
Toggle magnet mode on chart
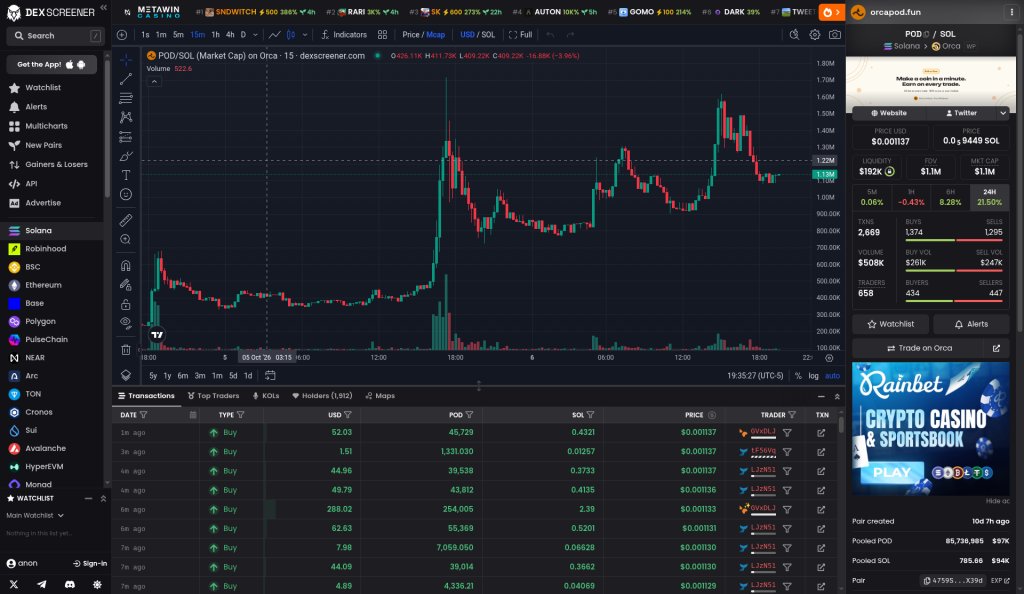click(x=125, y=266)
